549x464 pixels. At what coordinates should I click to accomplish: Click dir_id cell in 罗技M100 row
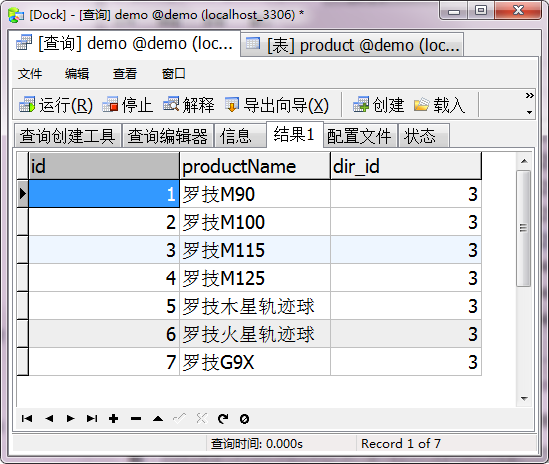click(x=406, y=222)
